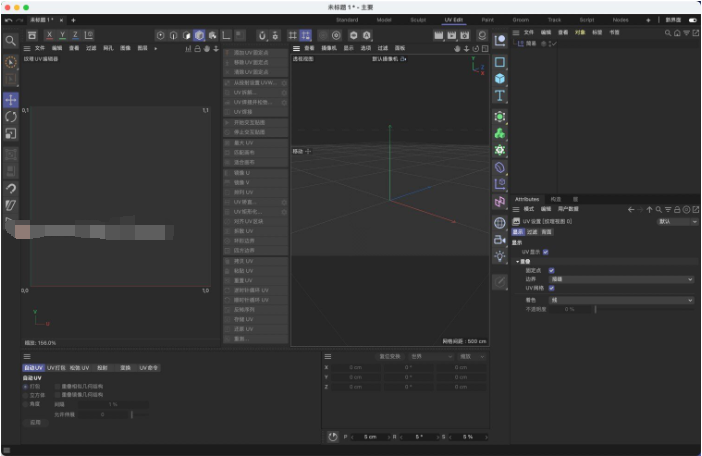Add a Null object from vertical palette
The width and height of the screenshot is (702, 456).
click(x=500, y=41)
